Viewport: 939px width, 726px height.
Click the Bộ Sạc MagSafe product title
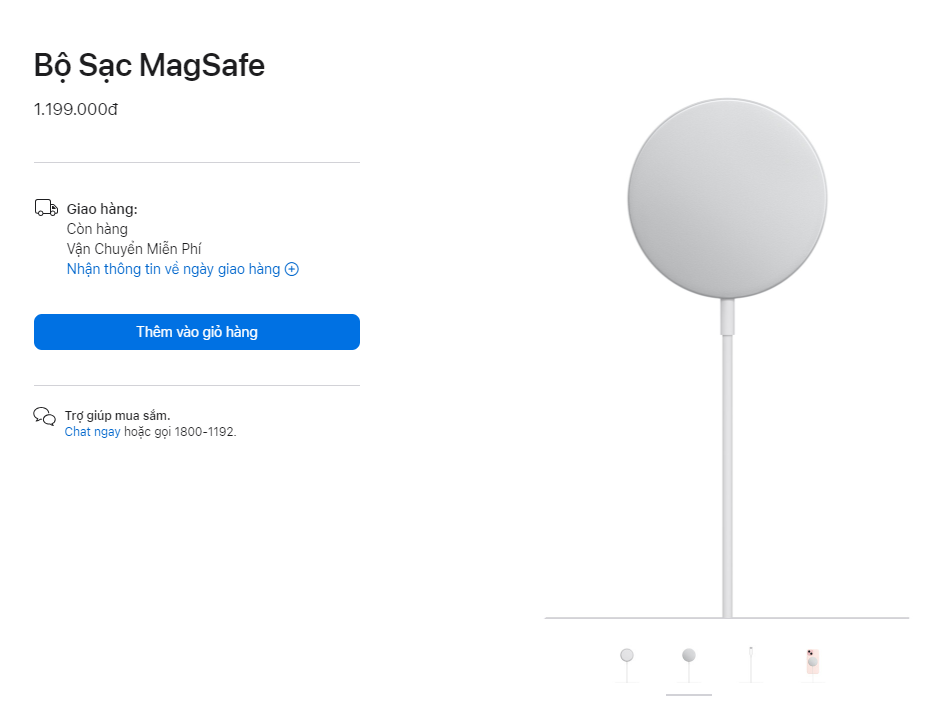click(149, 65)
